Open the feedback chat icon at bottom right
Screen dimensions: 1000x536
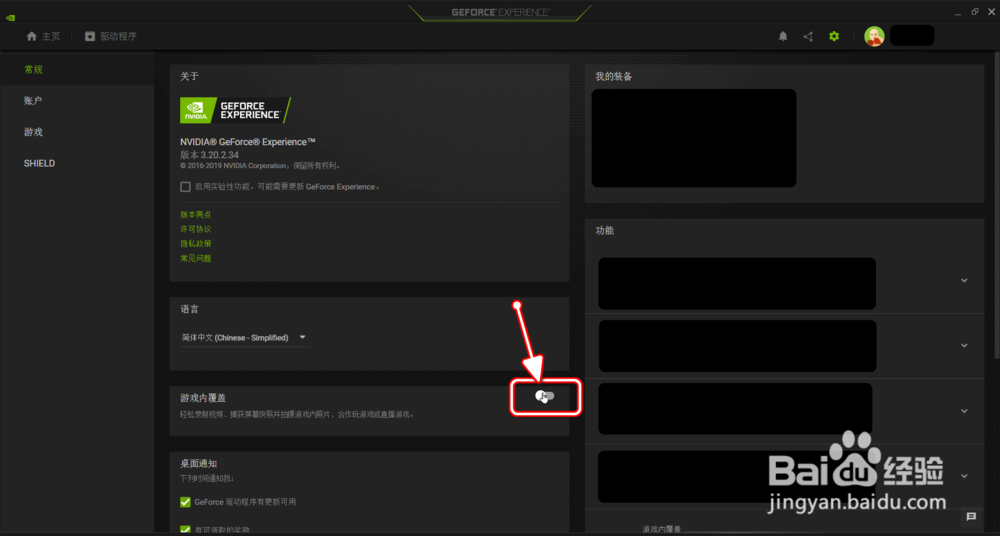pos(971,516)
